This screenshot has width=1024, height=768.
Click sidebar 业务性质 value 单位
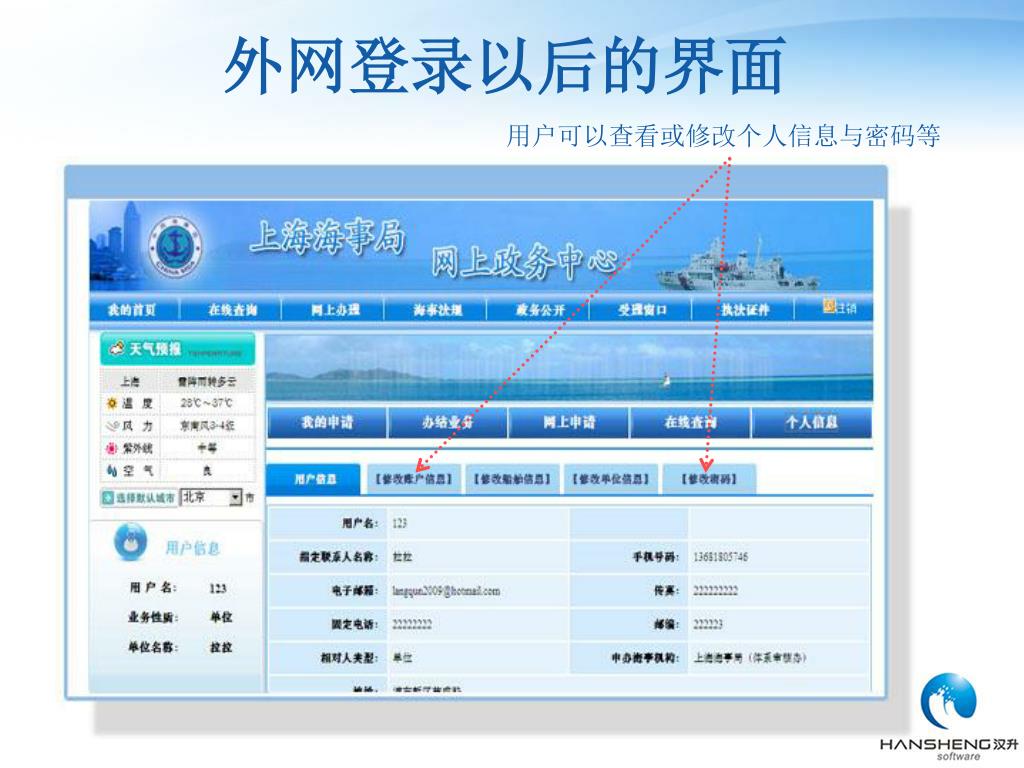click(x=221, y=617)
